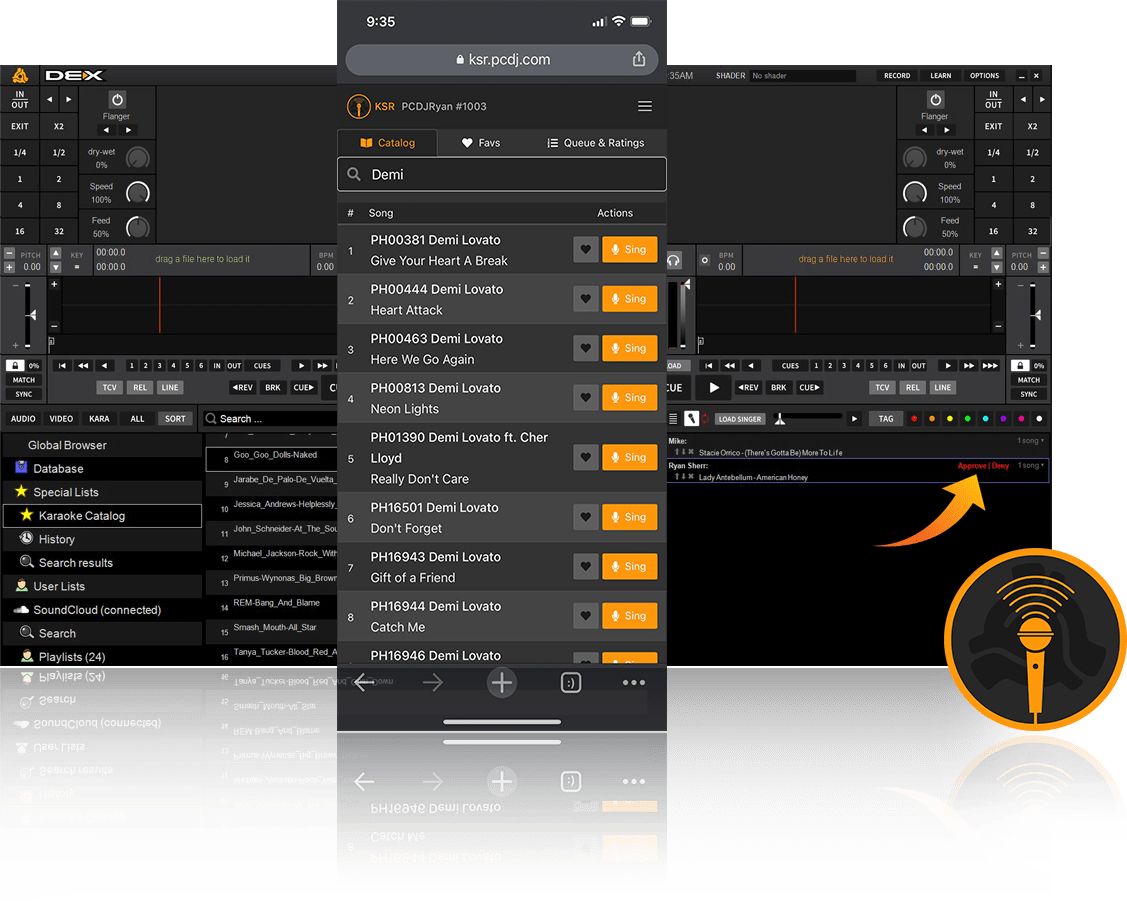Open the phone browser more options dots
The width and height of the screenshot is (1127, 901).
(634, 683)
